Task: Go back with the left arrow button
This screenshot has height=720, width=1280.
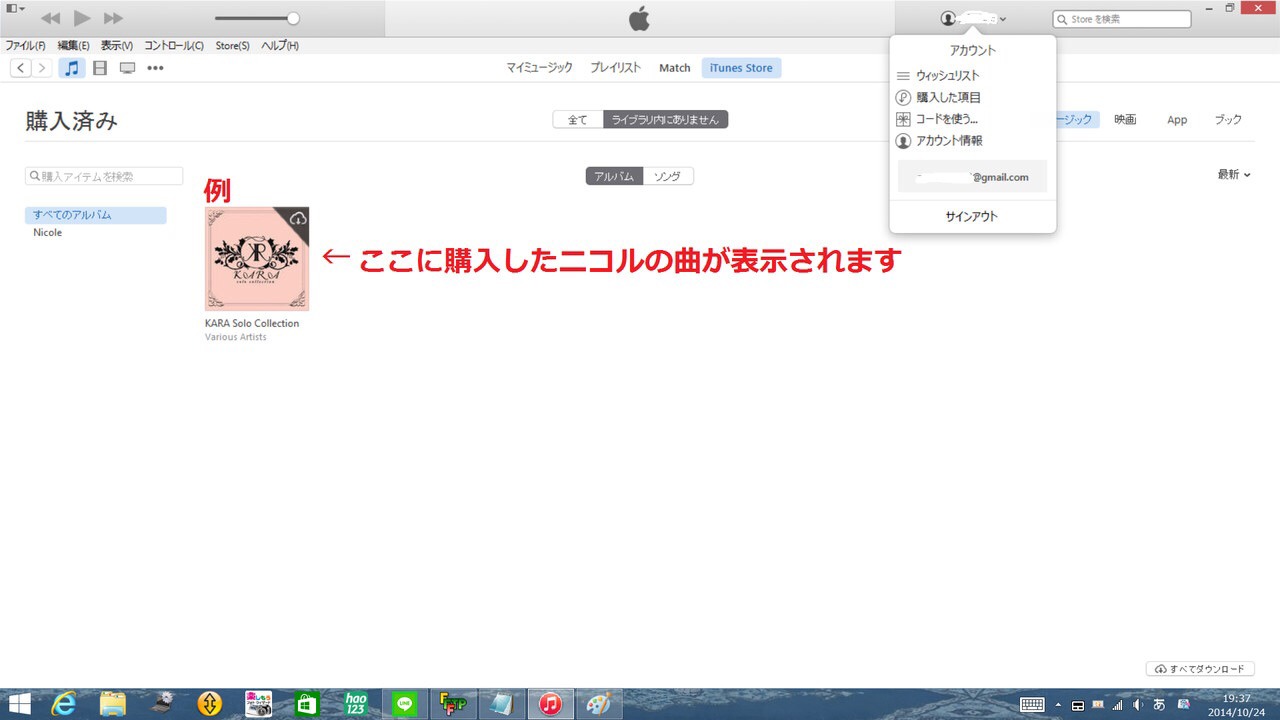Action: [x=21, y=68]
